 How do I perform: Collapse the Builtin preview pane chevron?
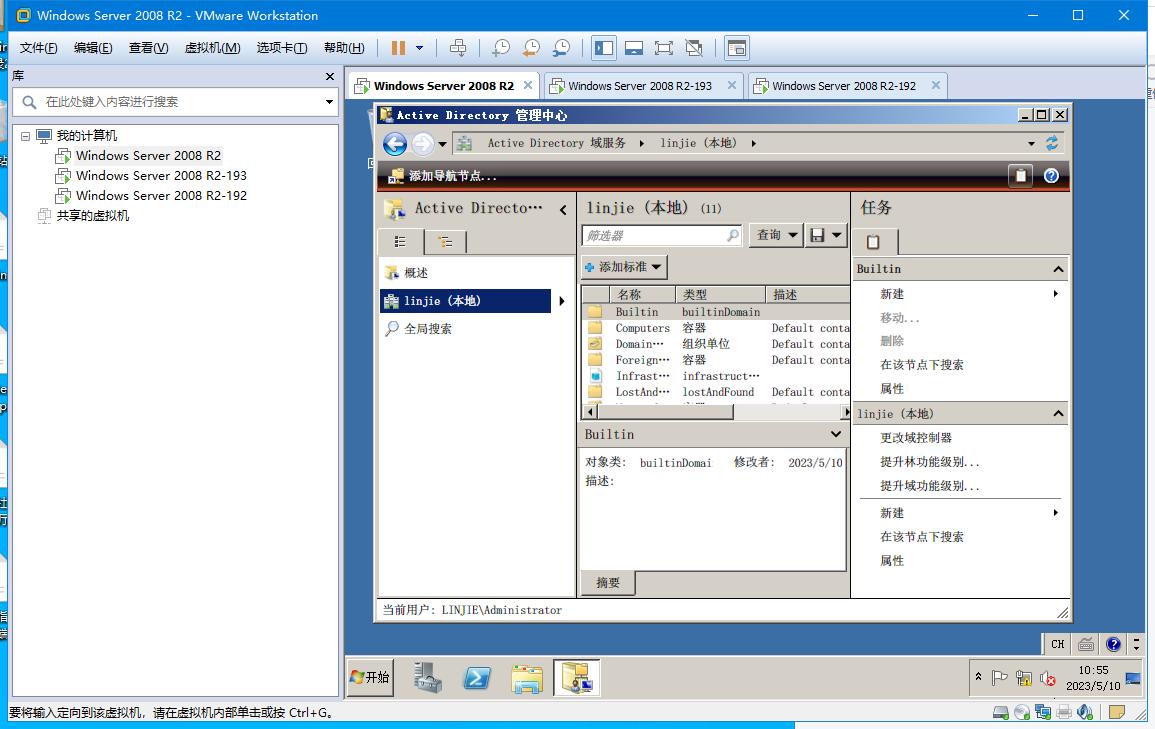tap(835, 434)
